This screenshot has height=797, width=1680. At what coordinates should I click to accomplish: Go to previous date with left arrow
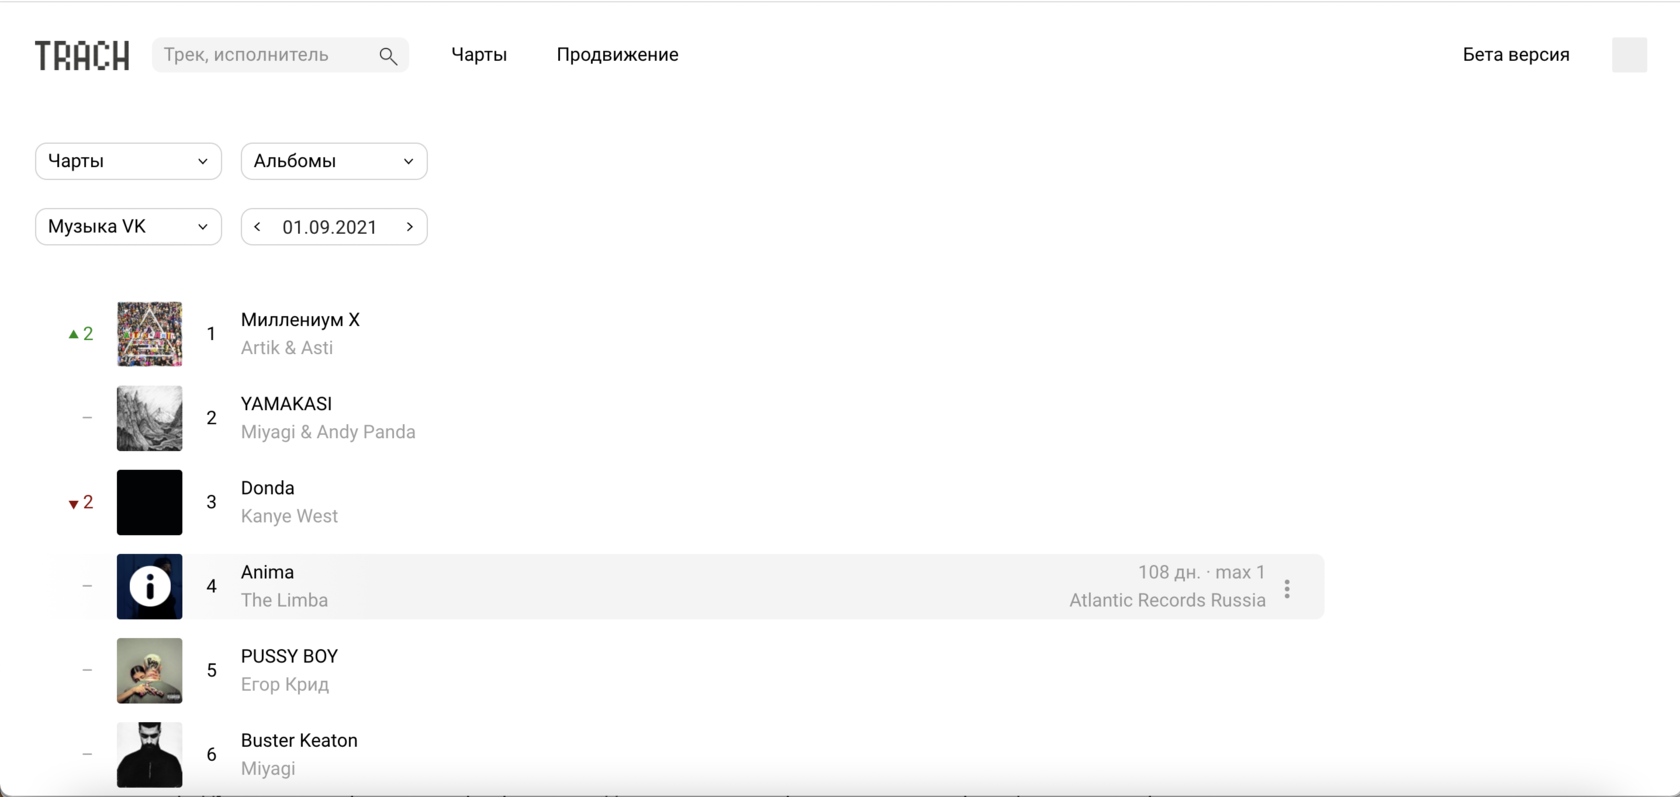tap(258, 227)
